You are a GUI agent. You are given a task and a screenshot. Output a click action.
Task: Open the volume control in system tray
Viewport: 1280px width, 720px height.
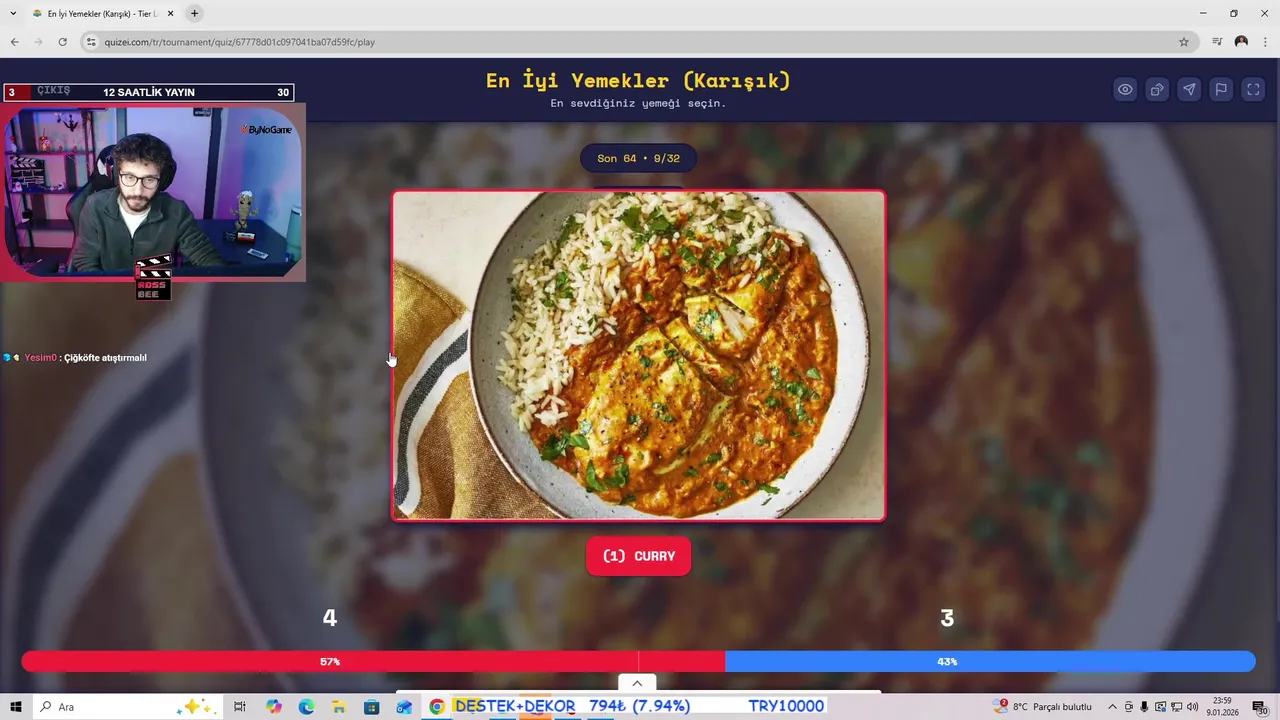(x=1192, y=706)
